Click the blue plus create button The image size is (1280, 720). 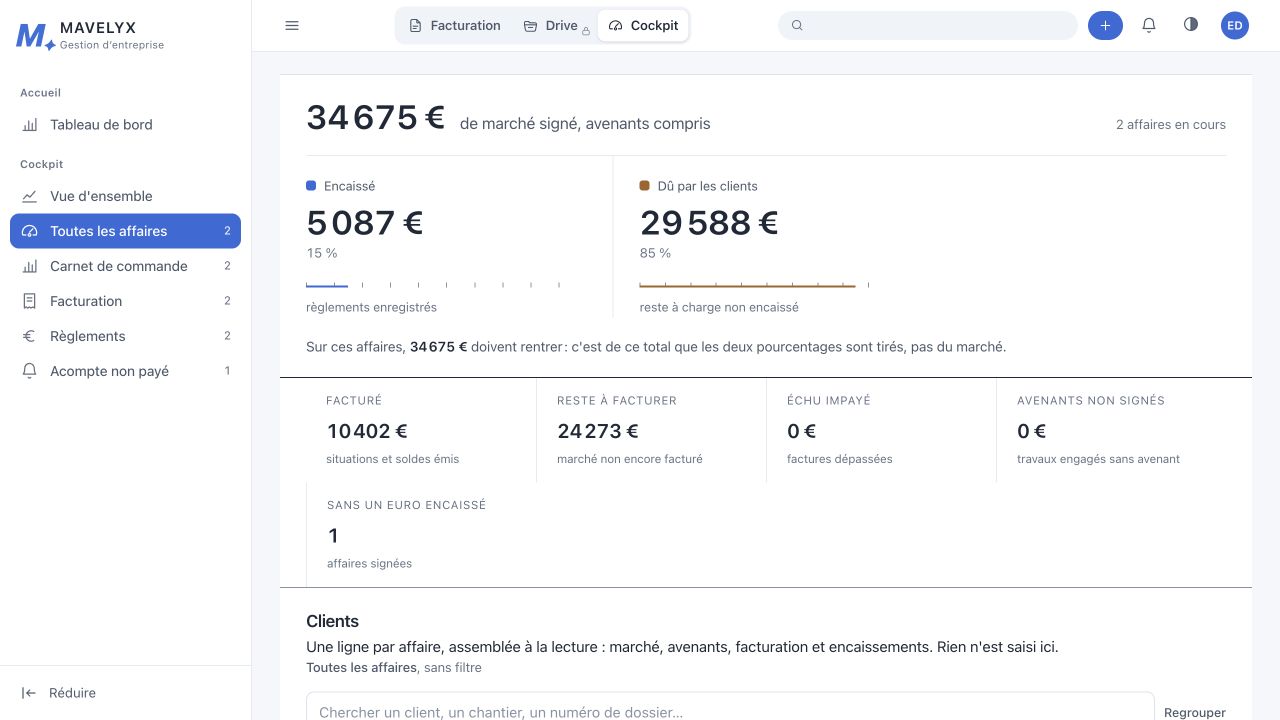pos(1105,26)
